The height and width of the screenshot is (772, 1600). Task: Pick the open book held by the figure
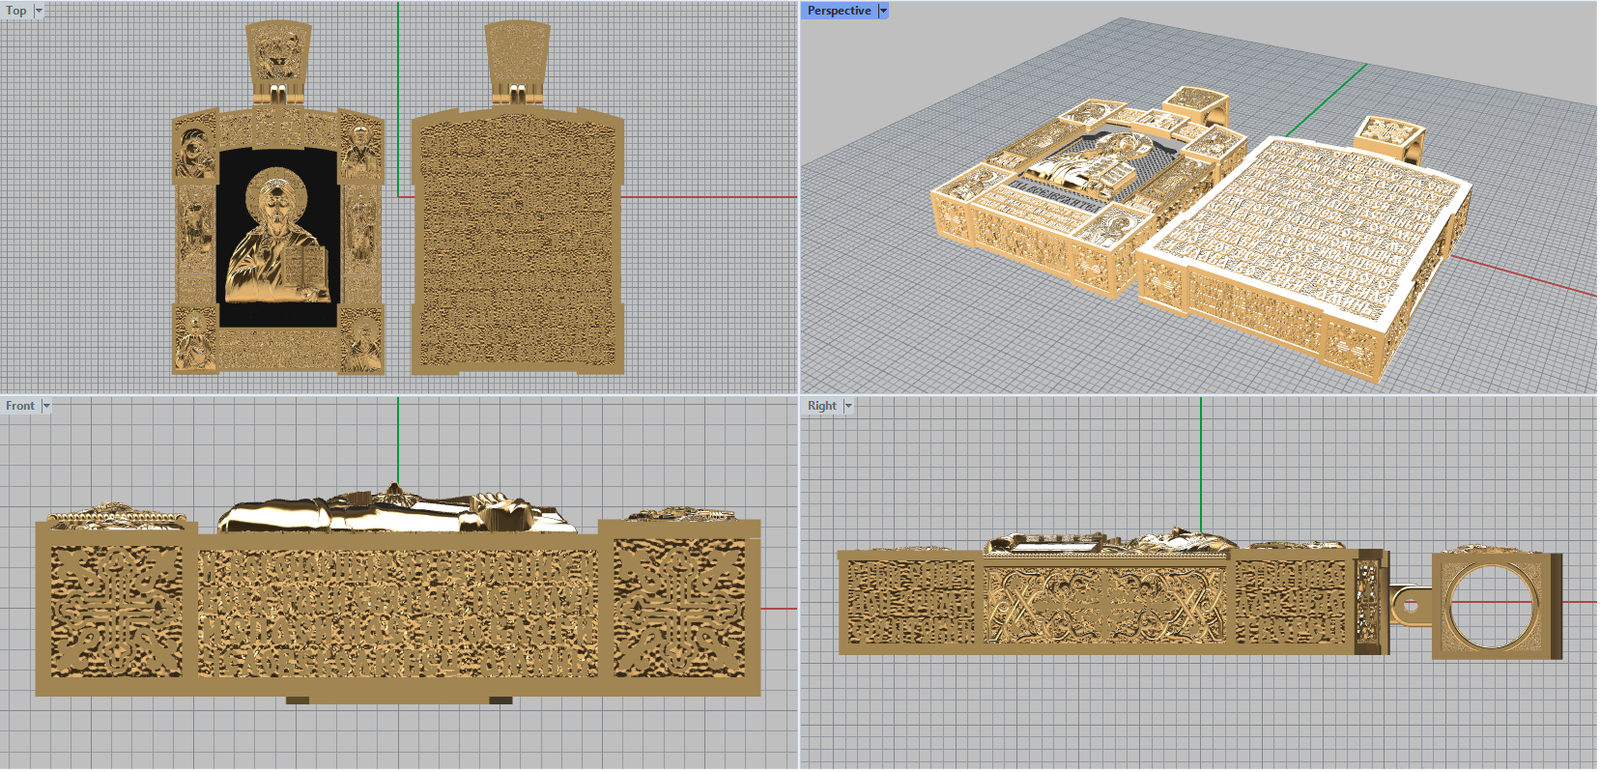click(x=305, y=268)
